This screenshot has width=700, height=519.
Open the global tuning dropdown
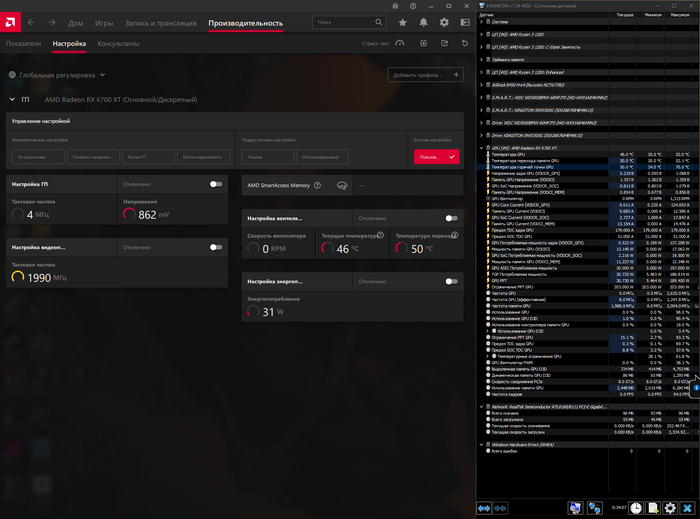pyautogui.click(x=102, y=74)
